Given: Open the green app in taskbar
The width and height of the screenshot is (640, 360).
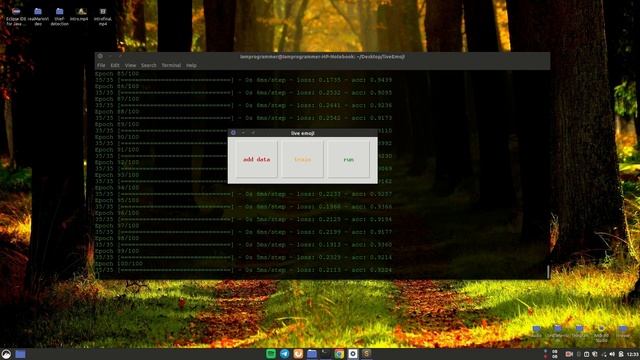Looking at the screenshot, I should 271,354.
